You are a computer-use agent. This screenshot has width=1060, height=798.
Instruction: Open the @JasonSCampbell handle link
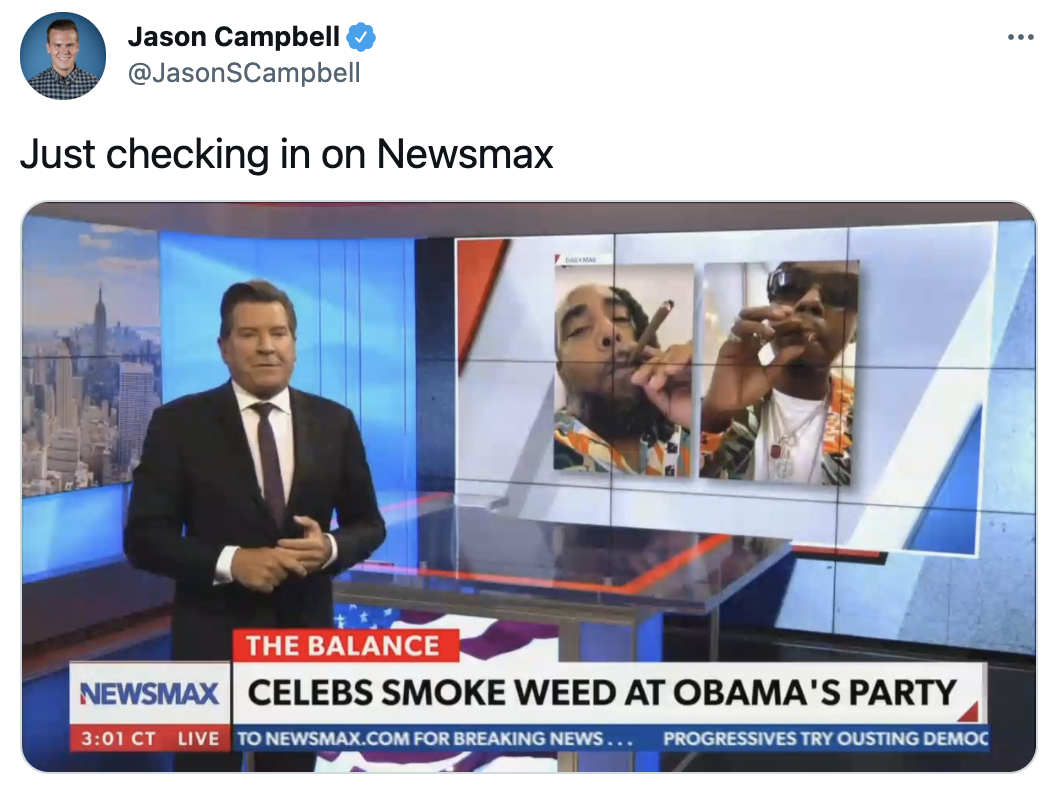pos(244,72)
